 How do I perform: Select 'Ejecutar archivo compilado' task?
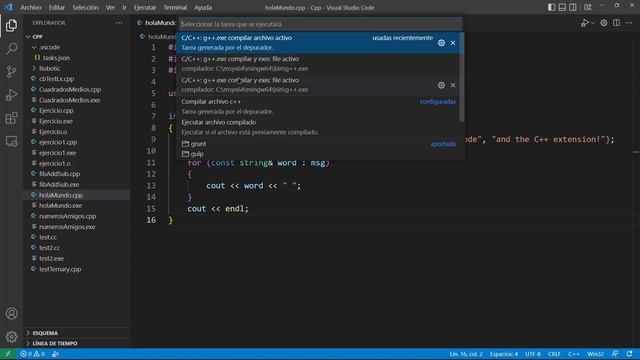coord(318,127)
